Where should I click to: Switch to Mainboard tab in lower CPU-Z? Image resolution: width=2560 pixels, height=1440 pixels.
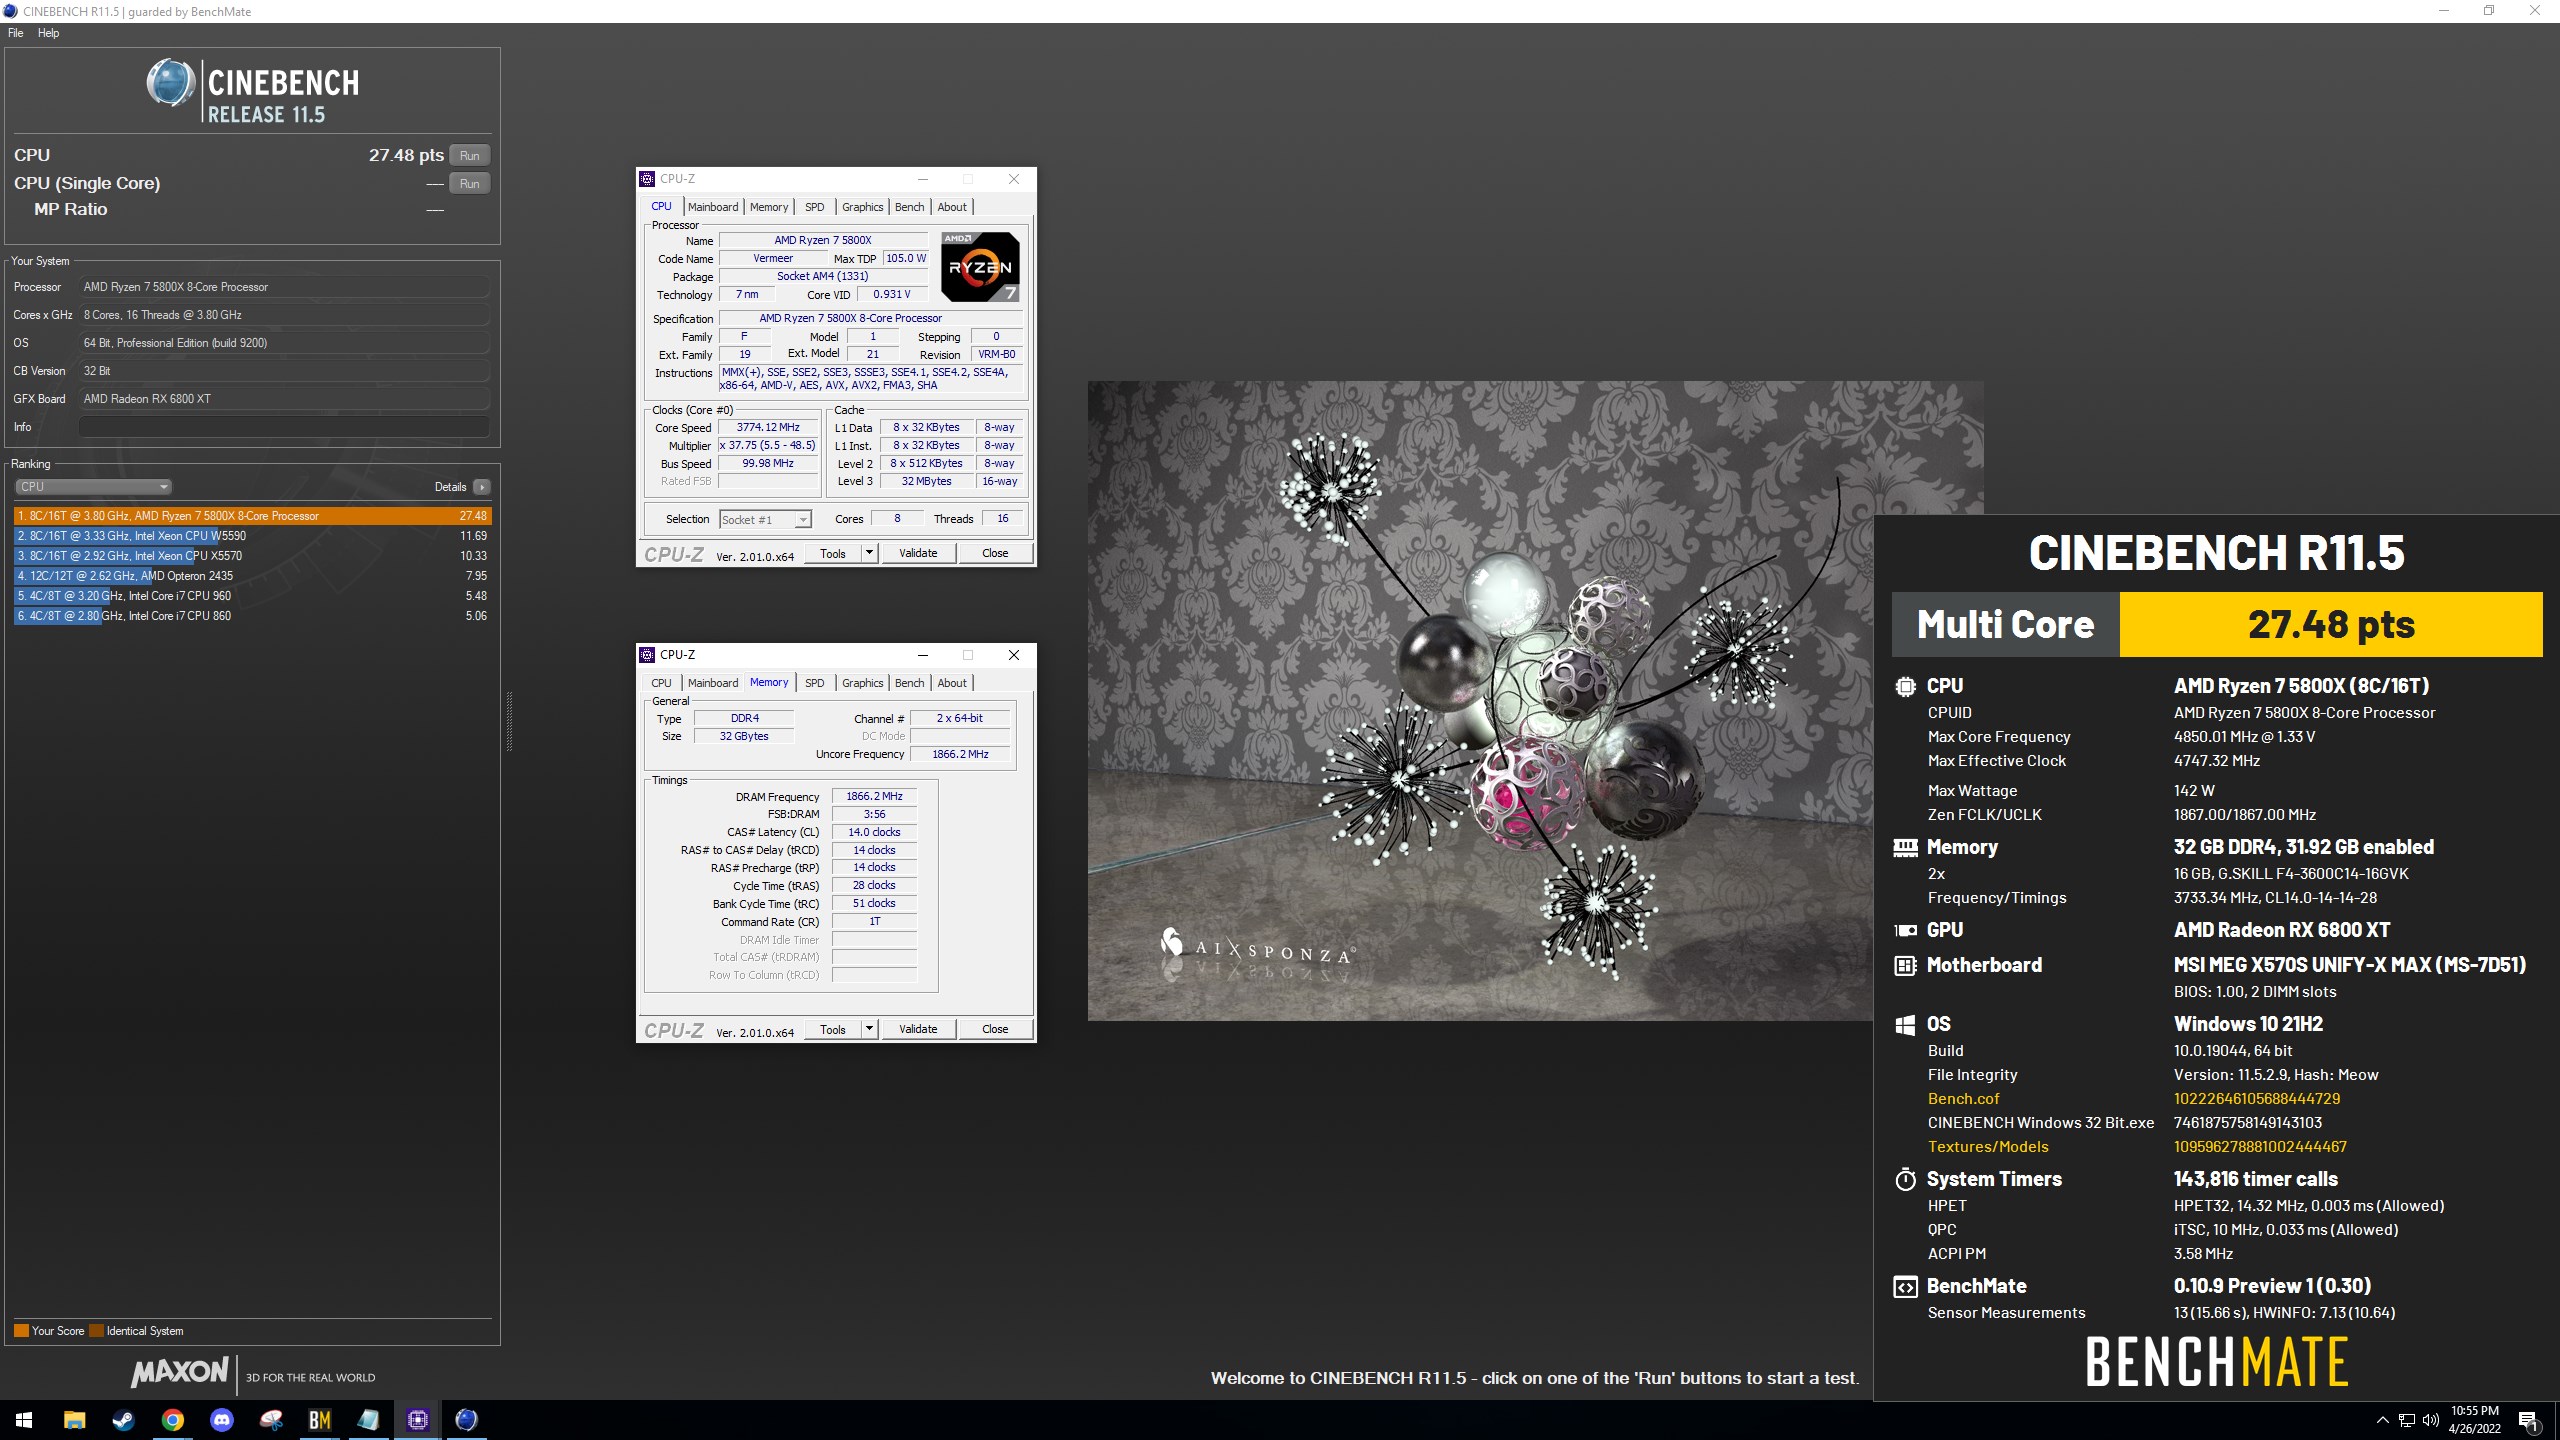click(713, 683)
